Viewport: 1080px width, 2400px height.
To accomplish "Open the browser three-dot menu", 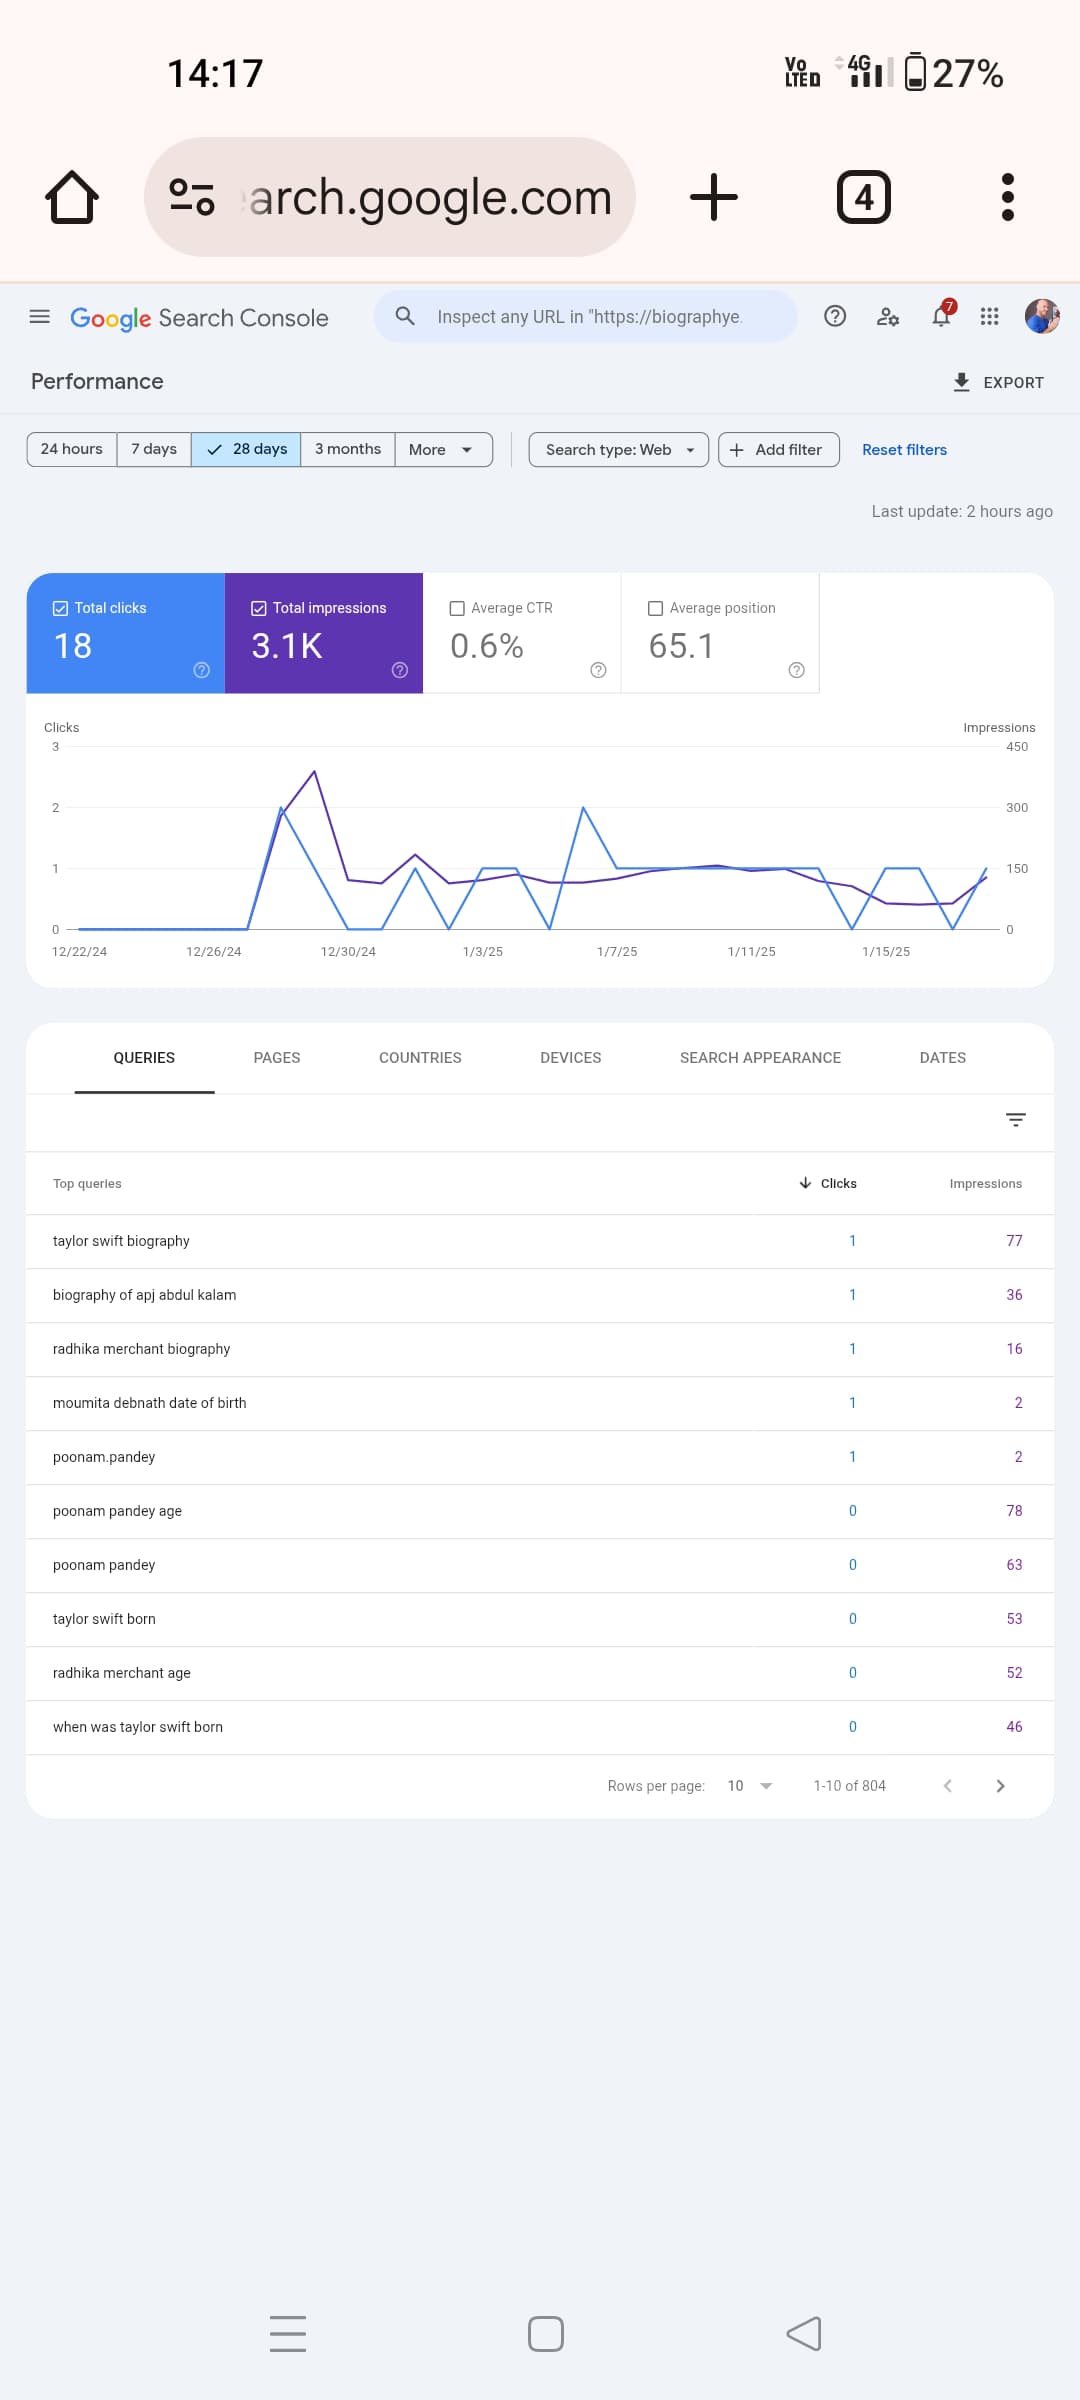I will pos(1008,197).
